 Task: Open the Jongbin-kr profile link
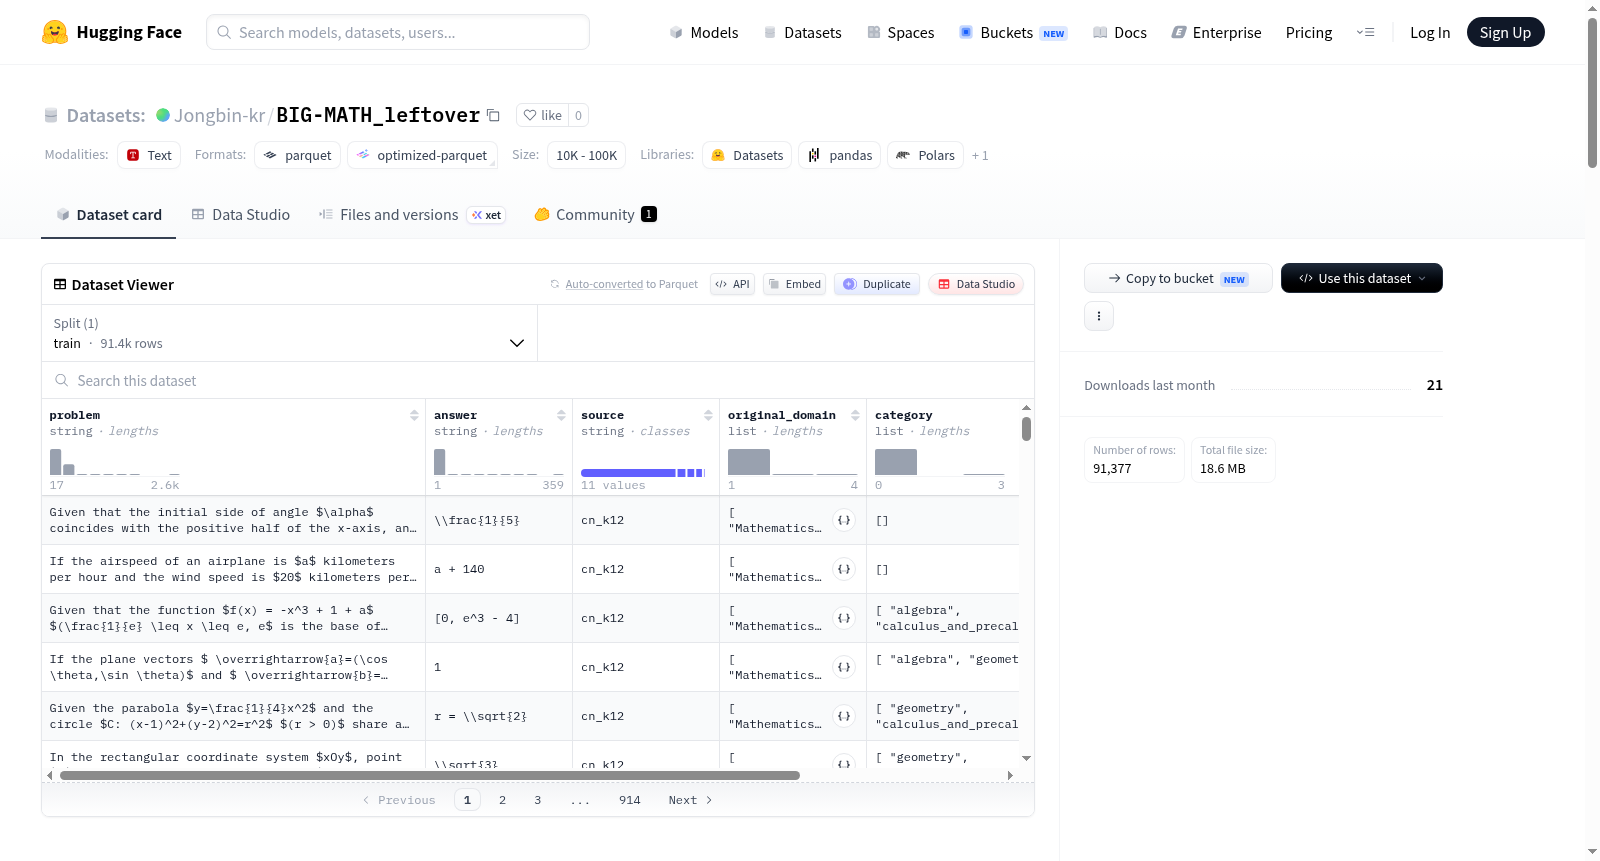(219, 115)
